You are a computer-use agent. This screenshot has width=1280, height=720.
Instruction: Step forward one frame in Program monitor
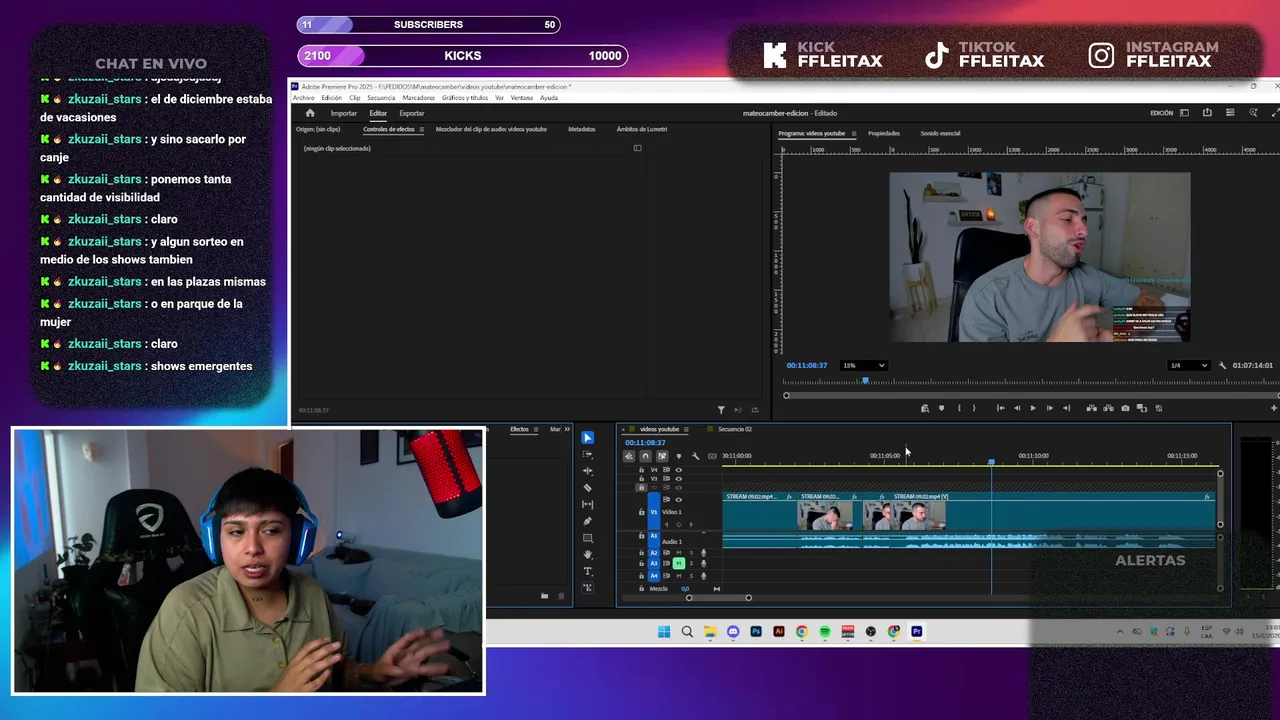pos(1049,408)
